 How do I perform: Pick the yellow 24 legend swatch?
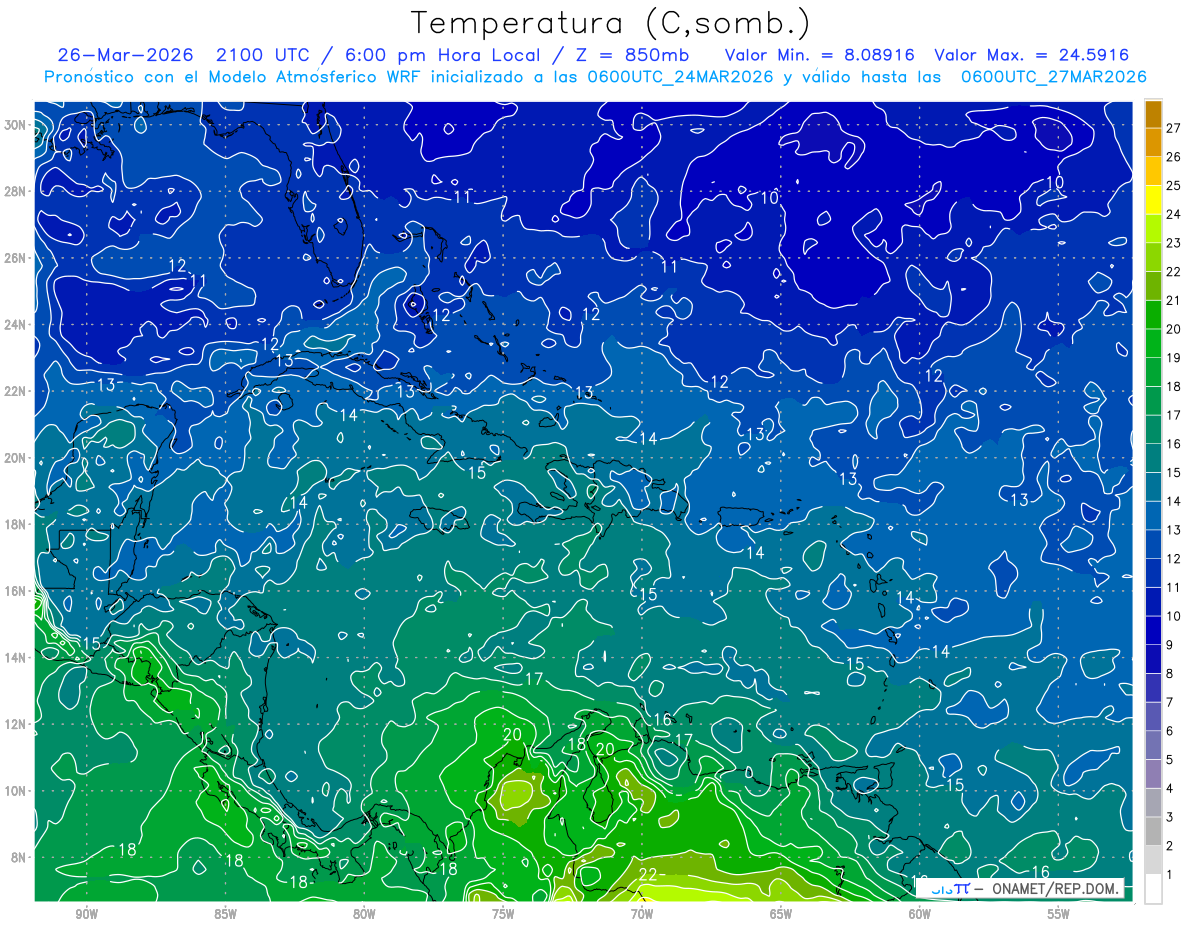[1153, 199]
